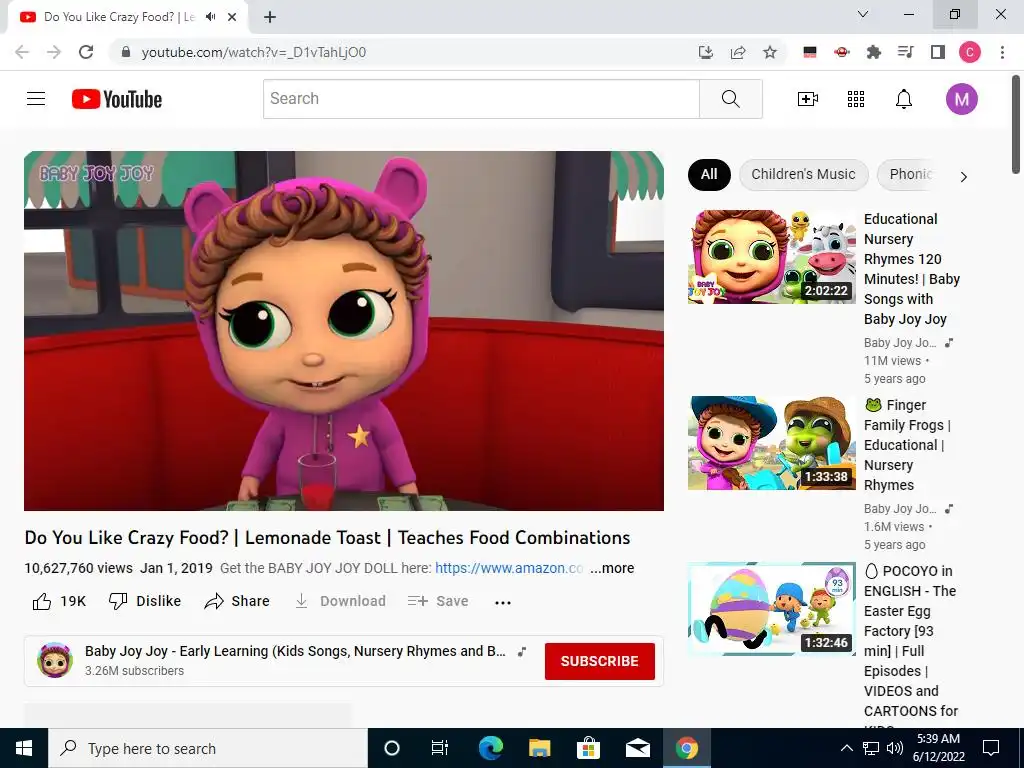
Task: Select the Children's Music chip
Action: [x=803, y=174]
